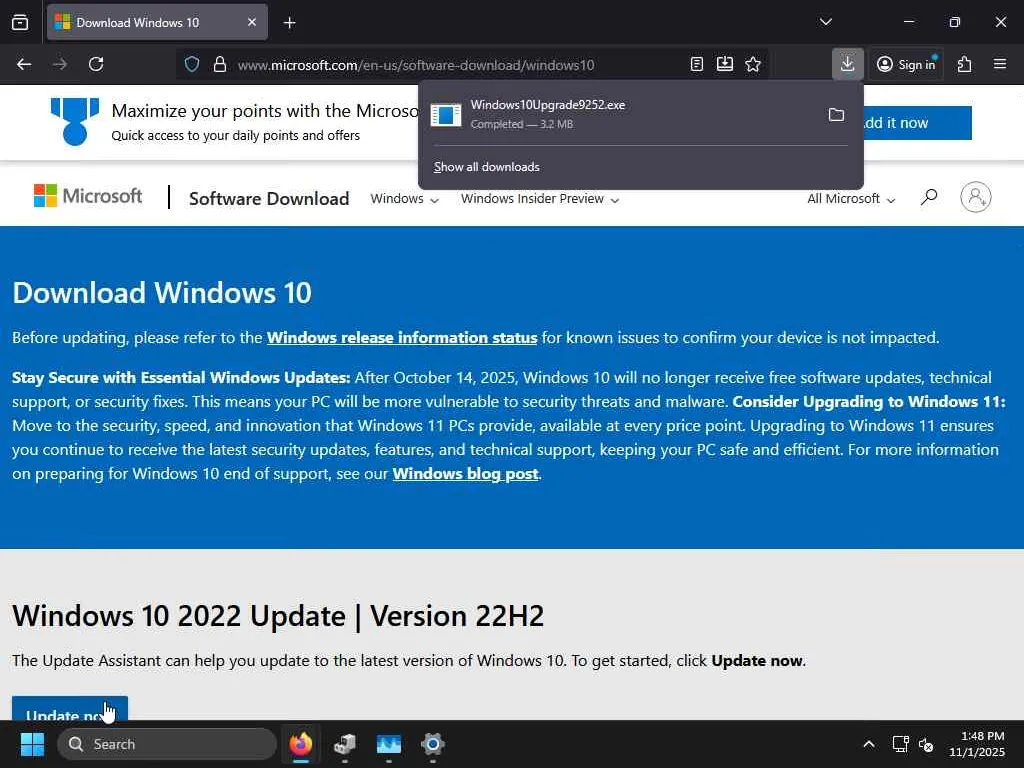Click the downloaded exe file icon
The height and width of the screenshot is (768, 1024).
tap(446, 114)
